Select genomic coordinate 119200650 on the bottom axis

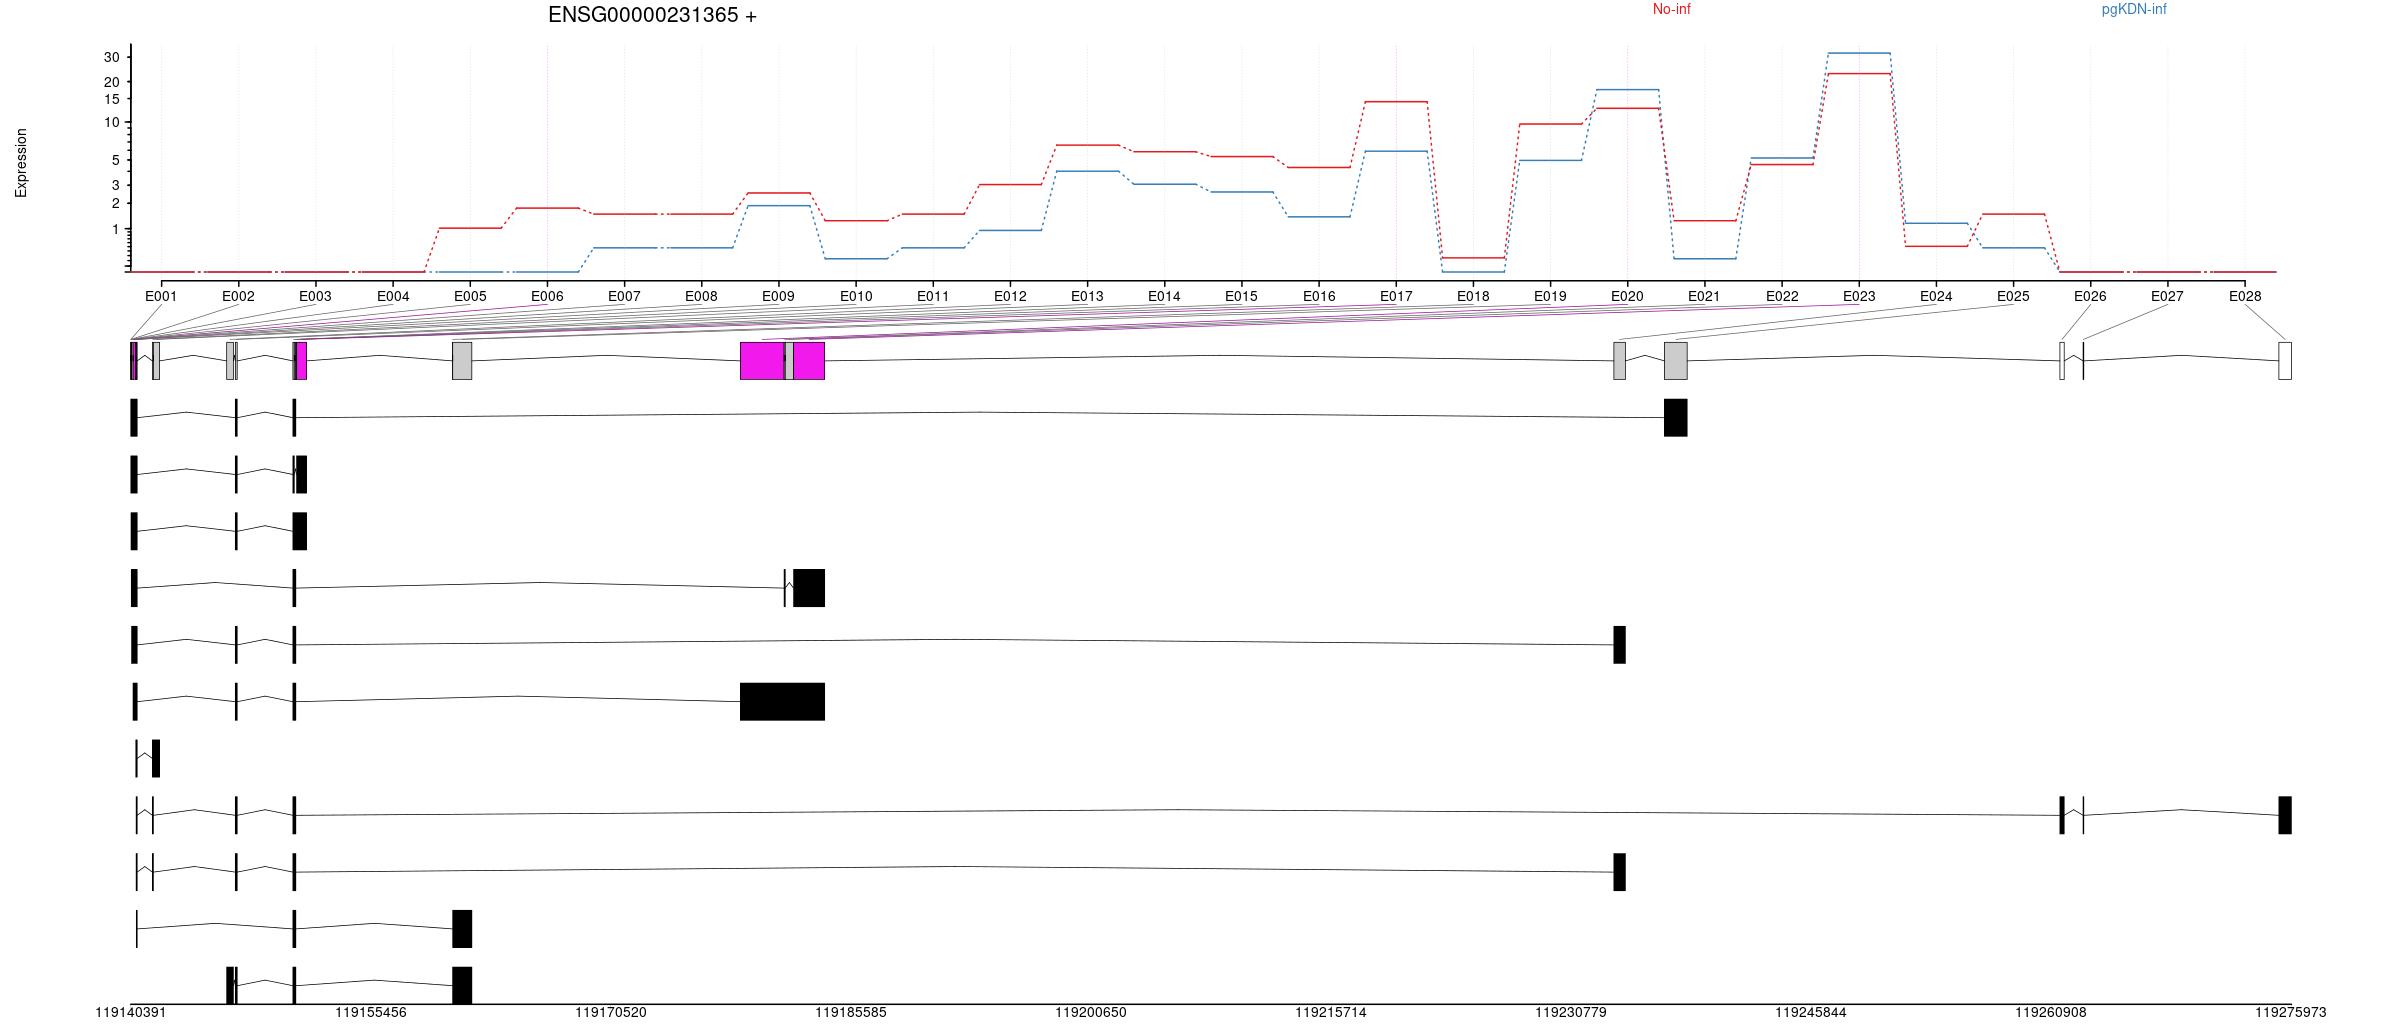pyautogui.click(x=1090, y=1012)
